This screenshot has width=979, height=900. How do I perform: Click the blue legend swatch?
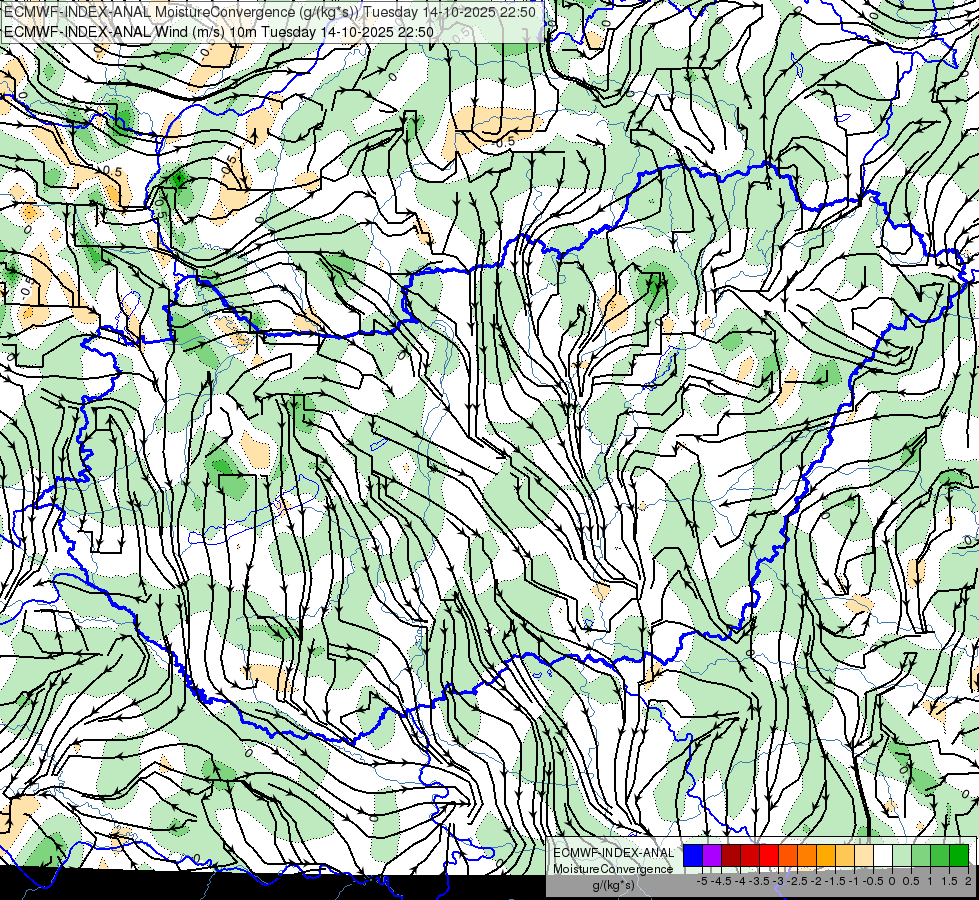pos(693,855)
